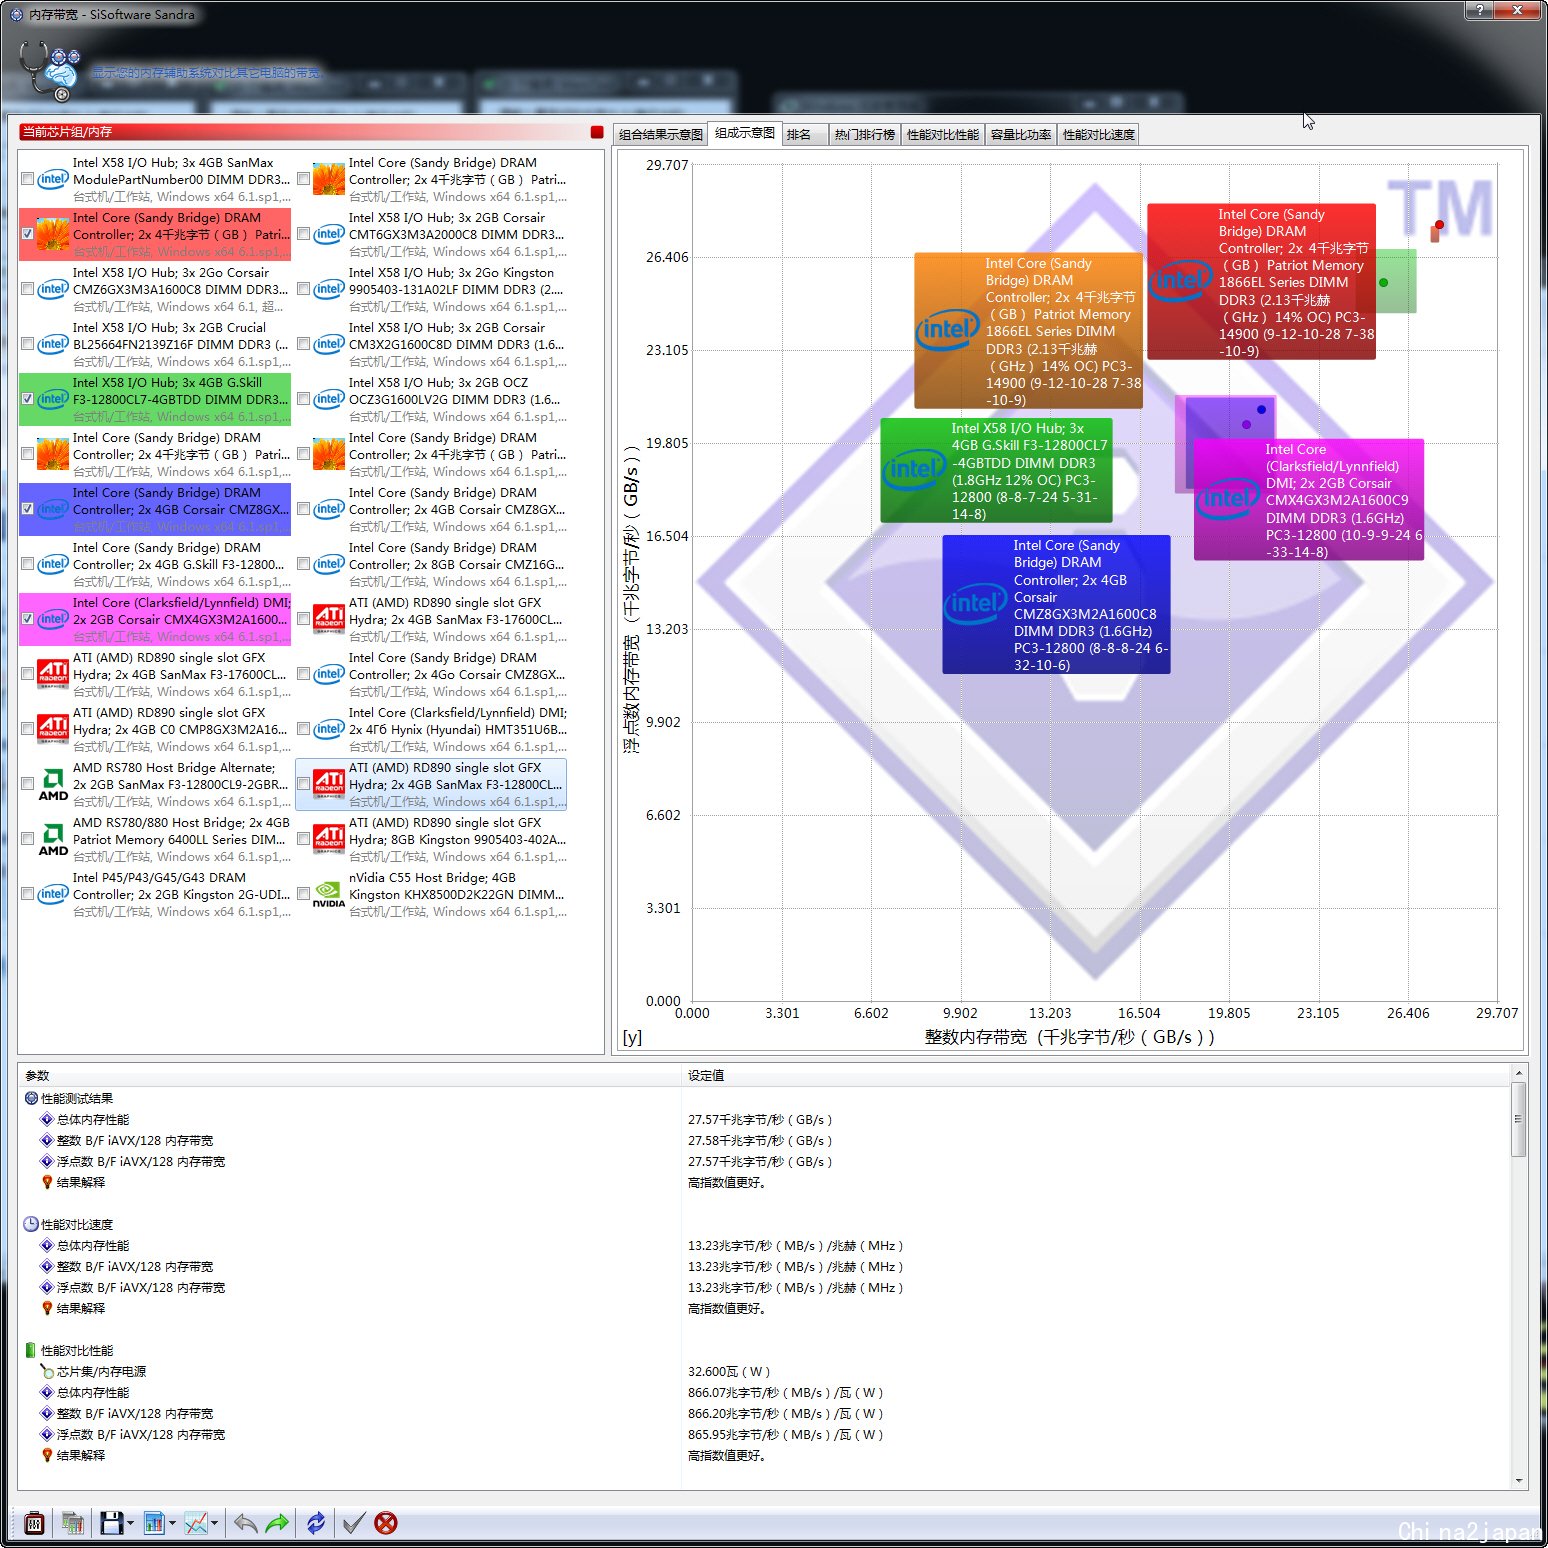Click the power plug icon beside 芯片集/内存电源
The width and height of the screenshot is (1548, 1548).
click(x=47, y=1371)
